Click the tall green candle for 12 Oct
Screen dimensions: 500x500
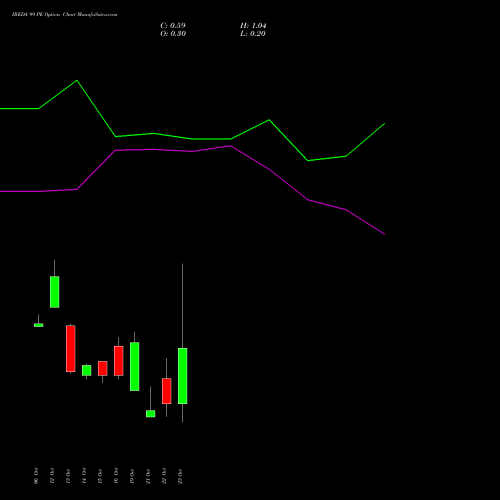coord(55,292)
